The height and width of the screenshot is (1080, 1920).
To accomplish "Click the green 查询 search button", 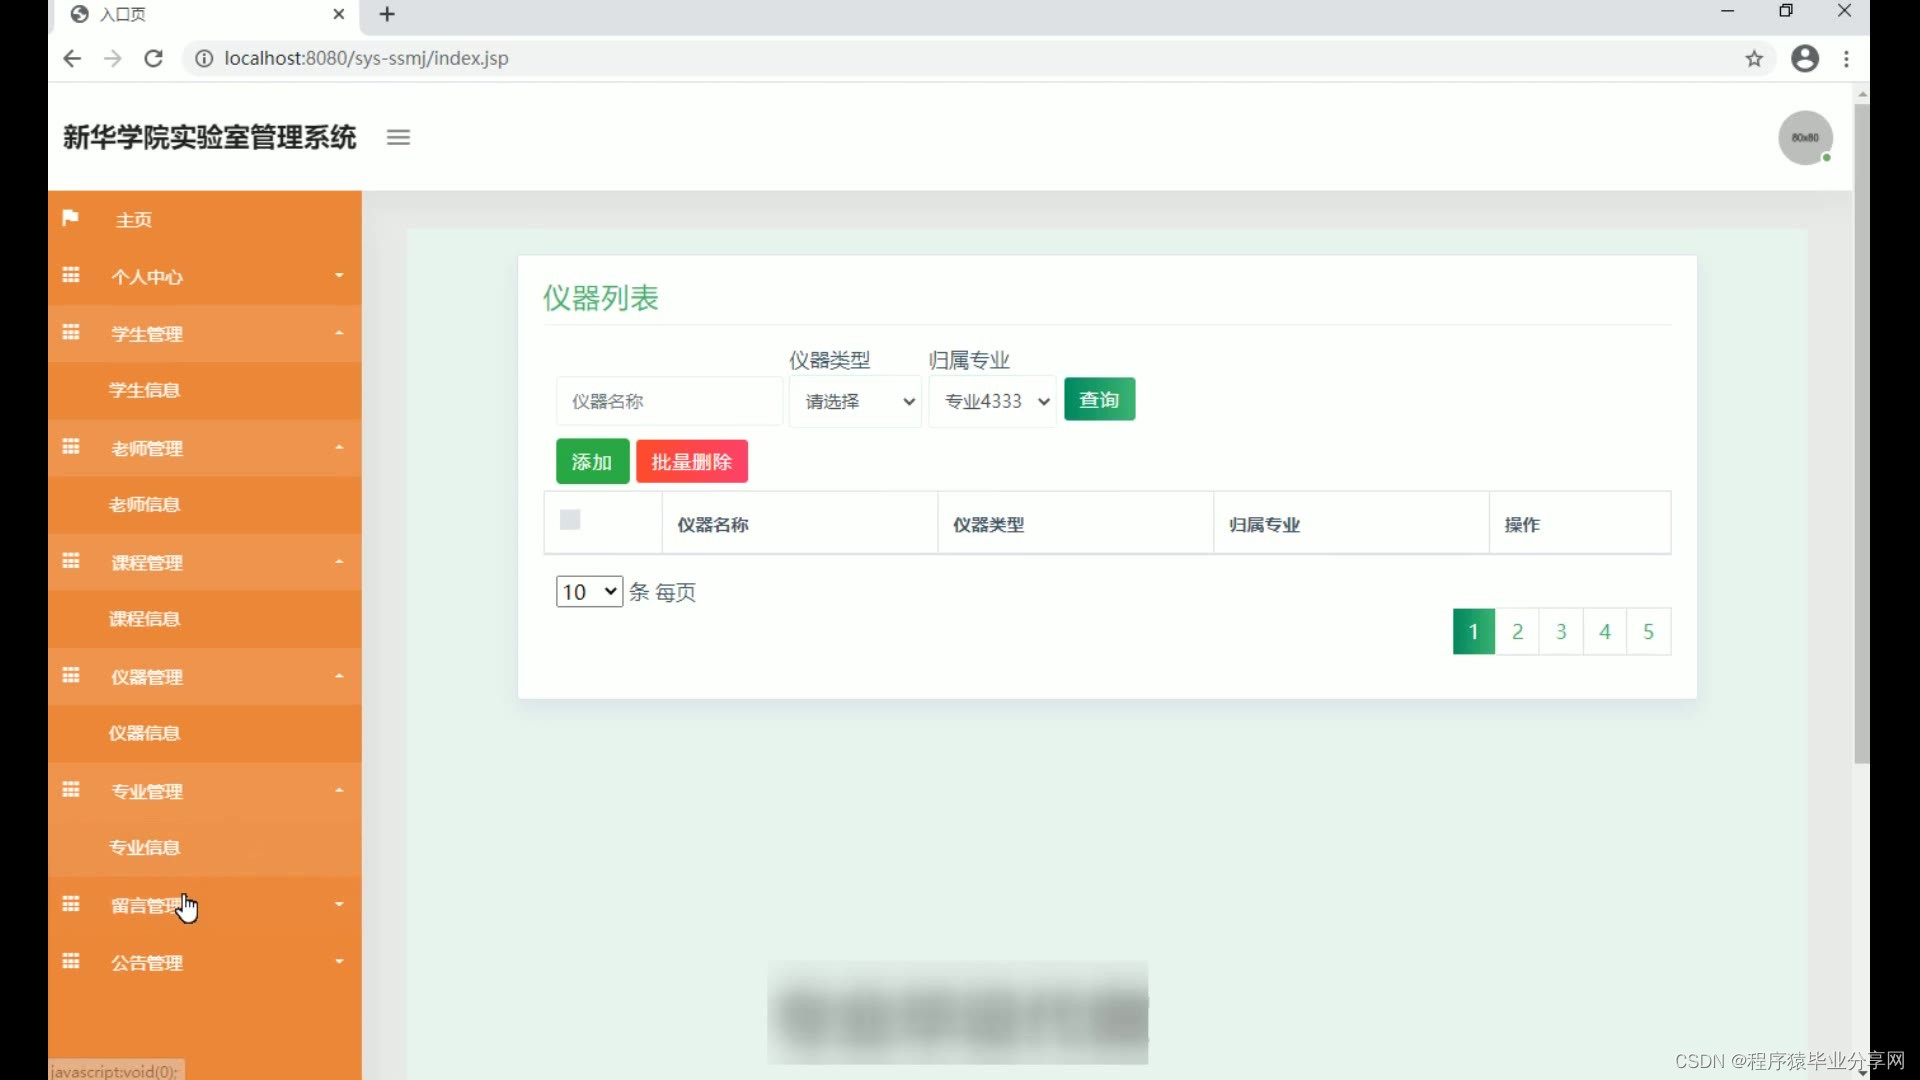I will (x=1099, y=400).
